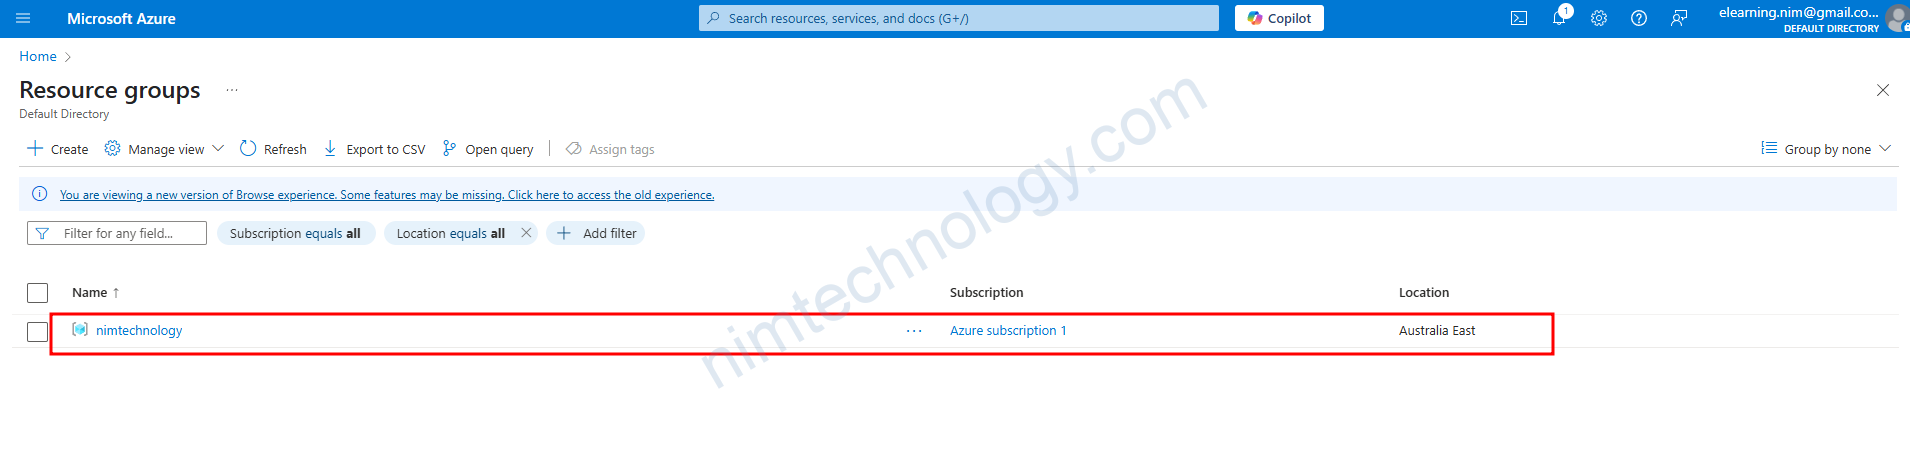Click the Refresh toolbar button
Image resolution: width=1910 pixels, height=466 pixels.
[x=273, y=149]
